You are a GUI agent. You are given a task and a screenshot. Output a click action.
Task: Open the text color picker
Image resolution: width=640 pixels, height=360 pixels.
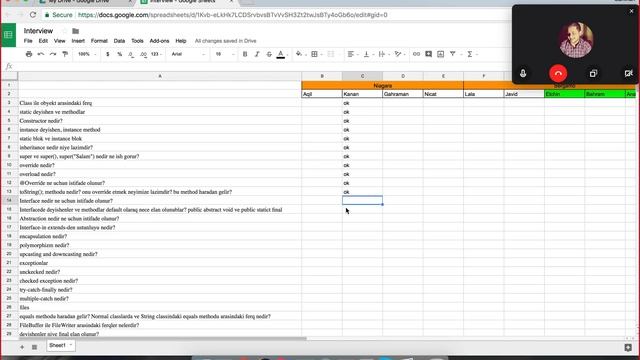tap(281, 54)
